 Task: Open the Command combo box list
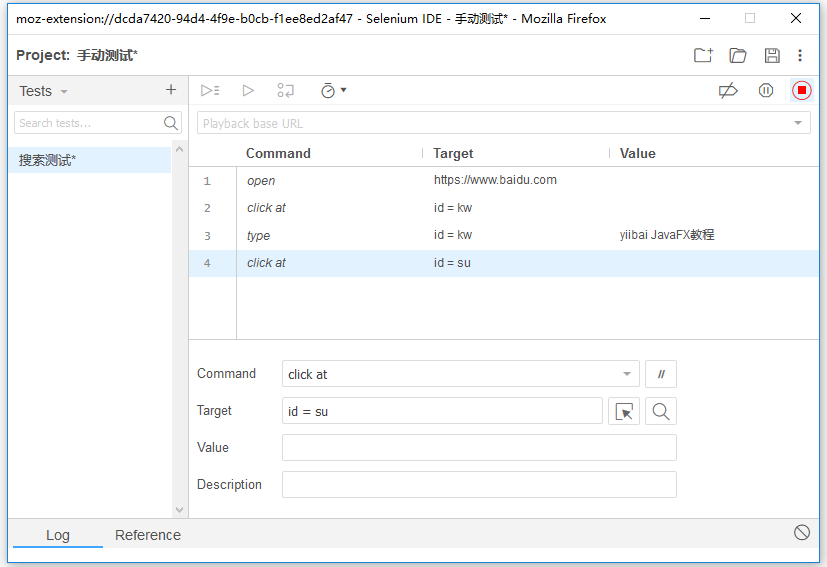(627, 374)
